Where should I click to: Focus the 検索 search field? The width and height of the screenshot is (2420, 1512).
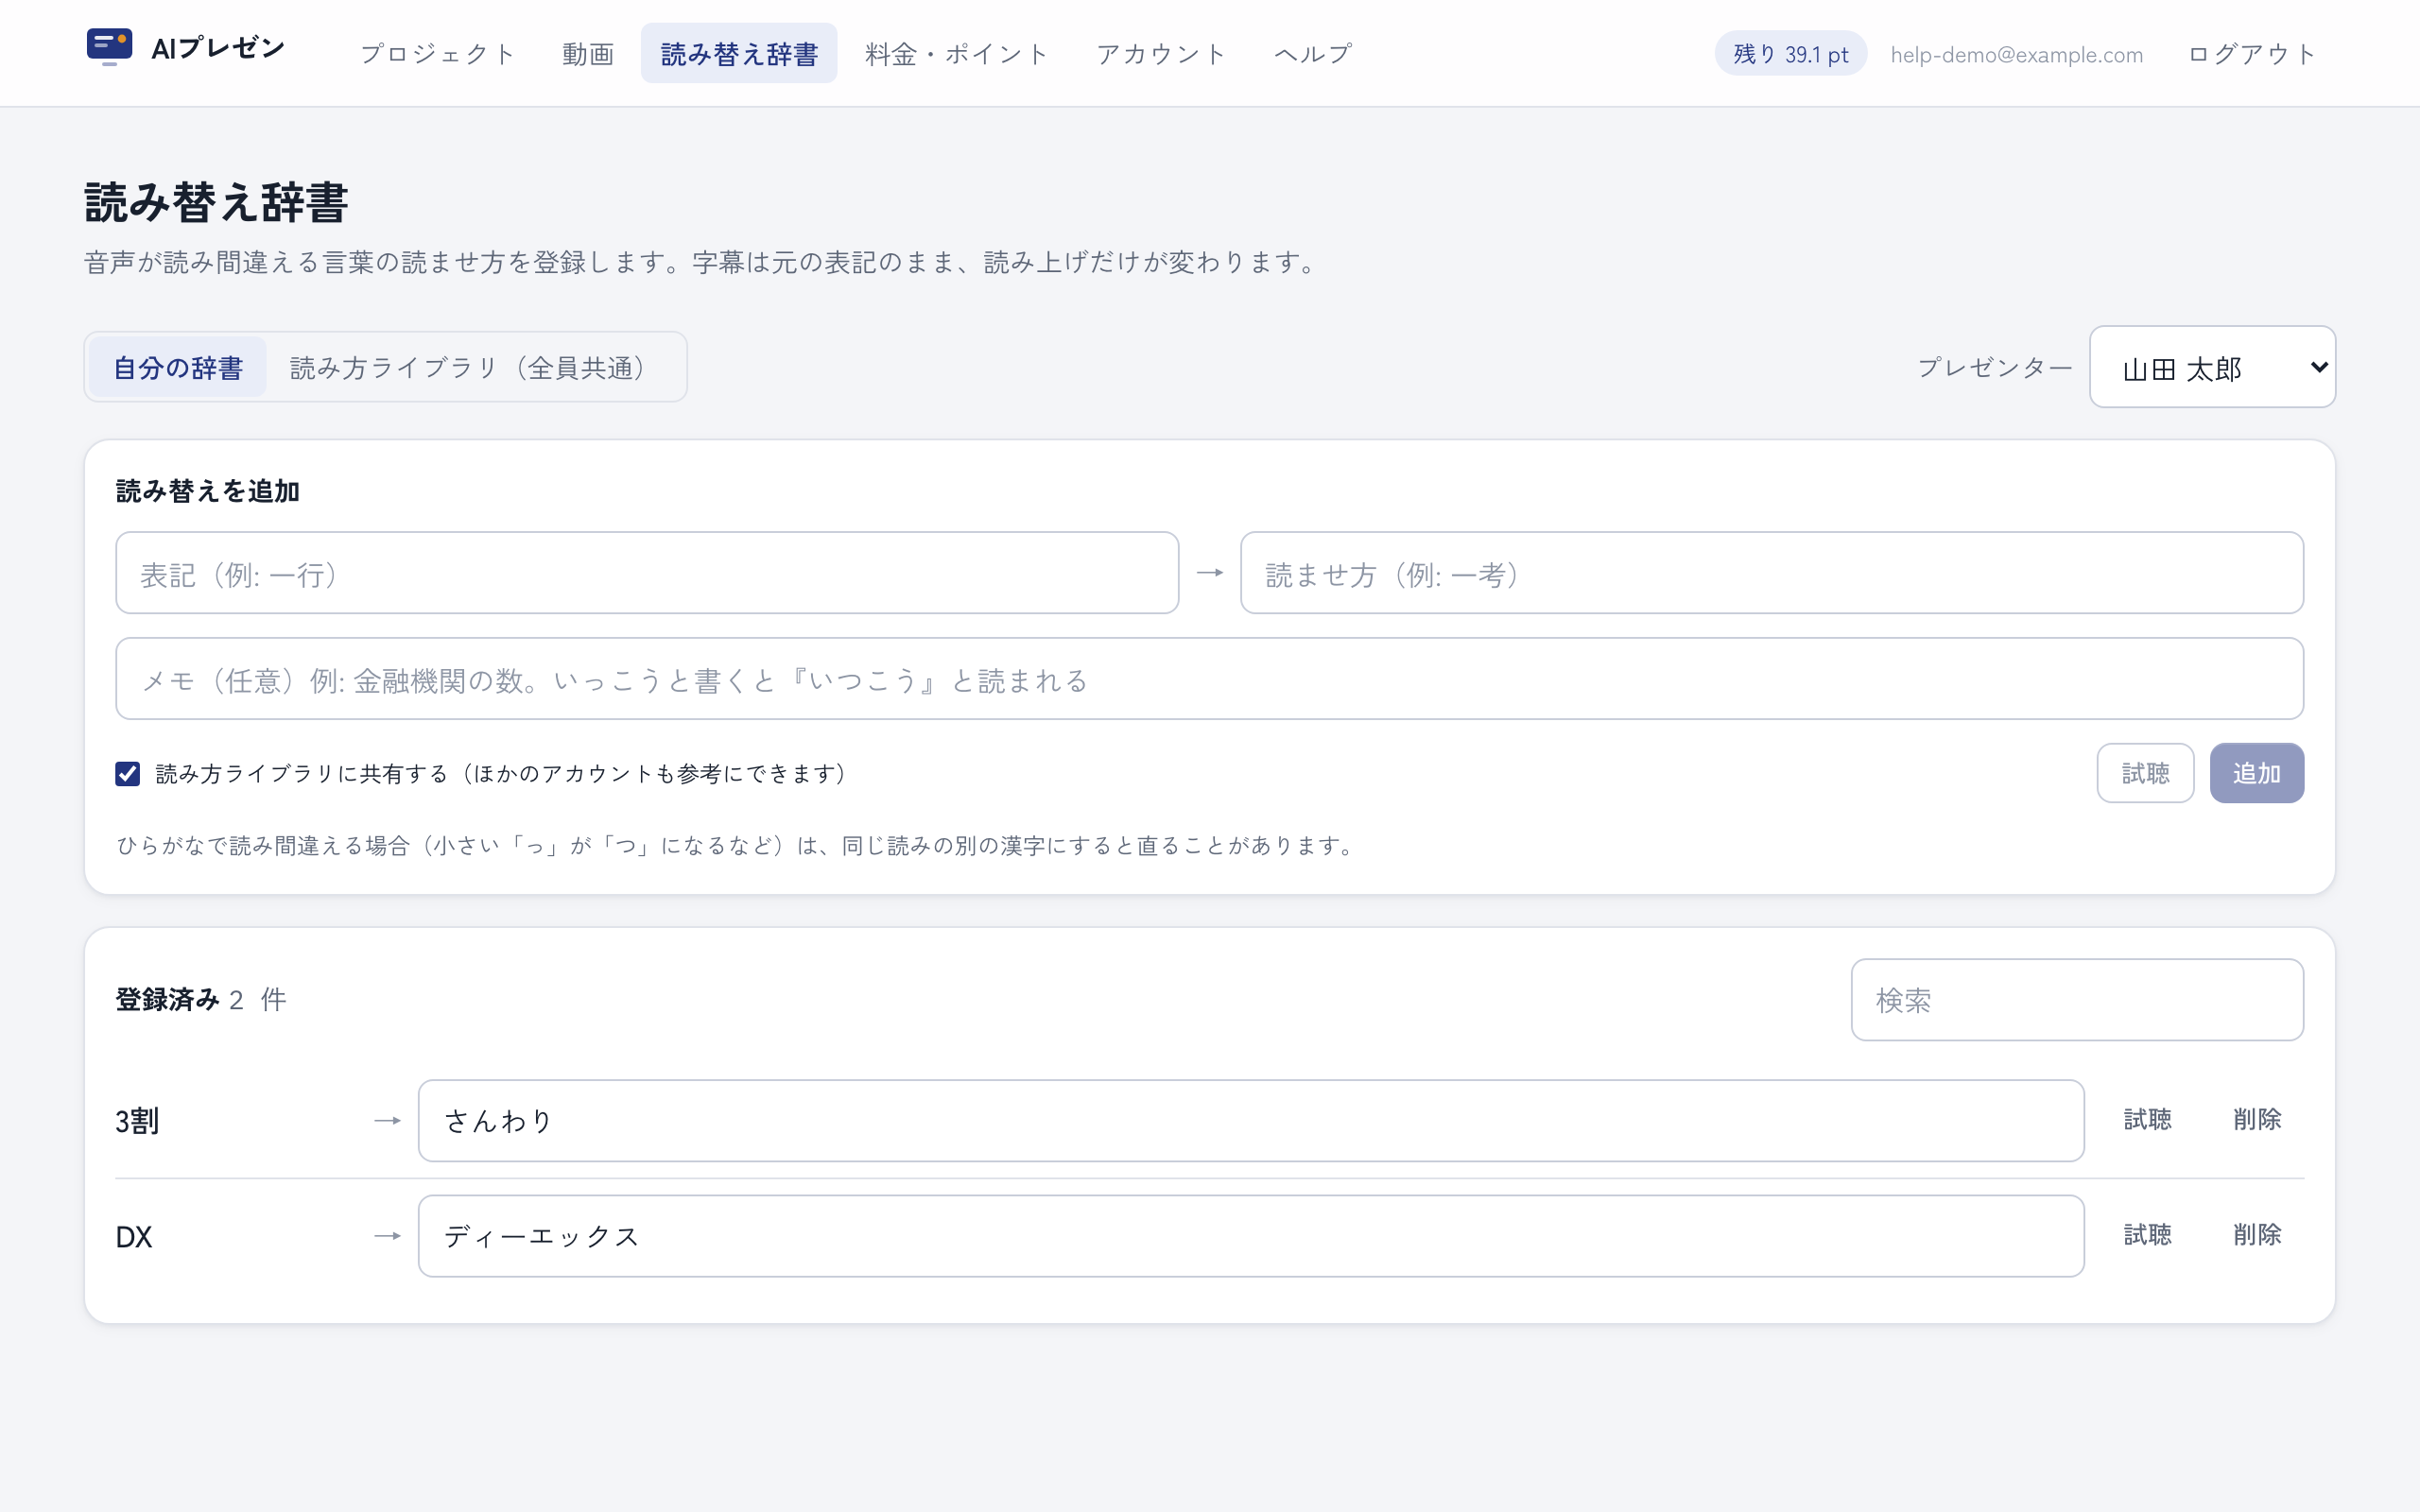(x=2077, y=1000)
